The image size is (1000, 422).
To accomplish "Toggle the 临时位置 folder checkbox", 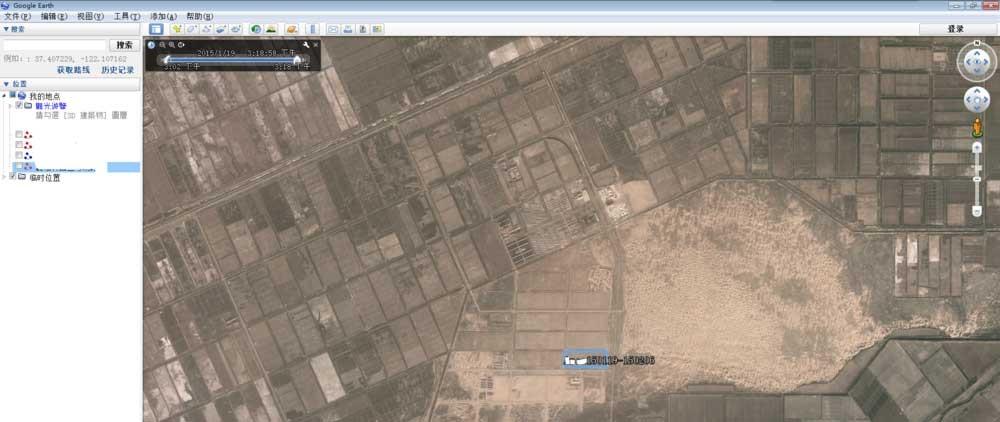I will [x=12, y=177].
